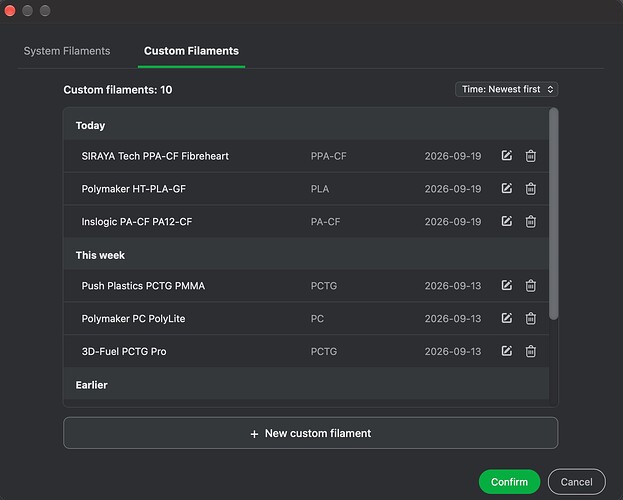Delete Inslogic PA-CF PA12-CF filament
This screenshot has width=623, height=500.
pyautogui.click(x=530, y=221)
